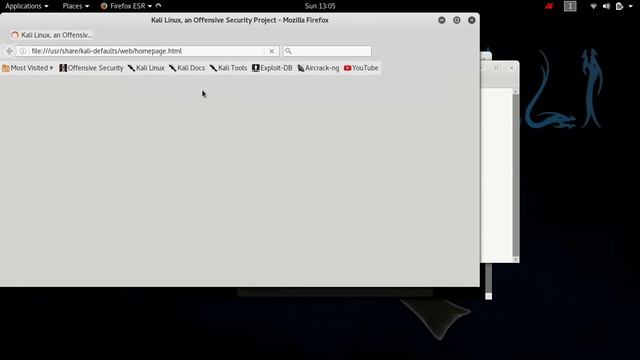Image resolution: width=640 pixels, height=360 pixels.
Task: Open workspace switcher number 1
Action: 570,6
